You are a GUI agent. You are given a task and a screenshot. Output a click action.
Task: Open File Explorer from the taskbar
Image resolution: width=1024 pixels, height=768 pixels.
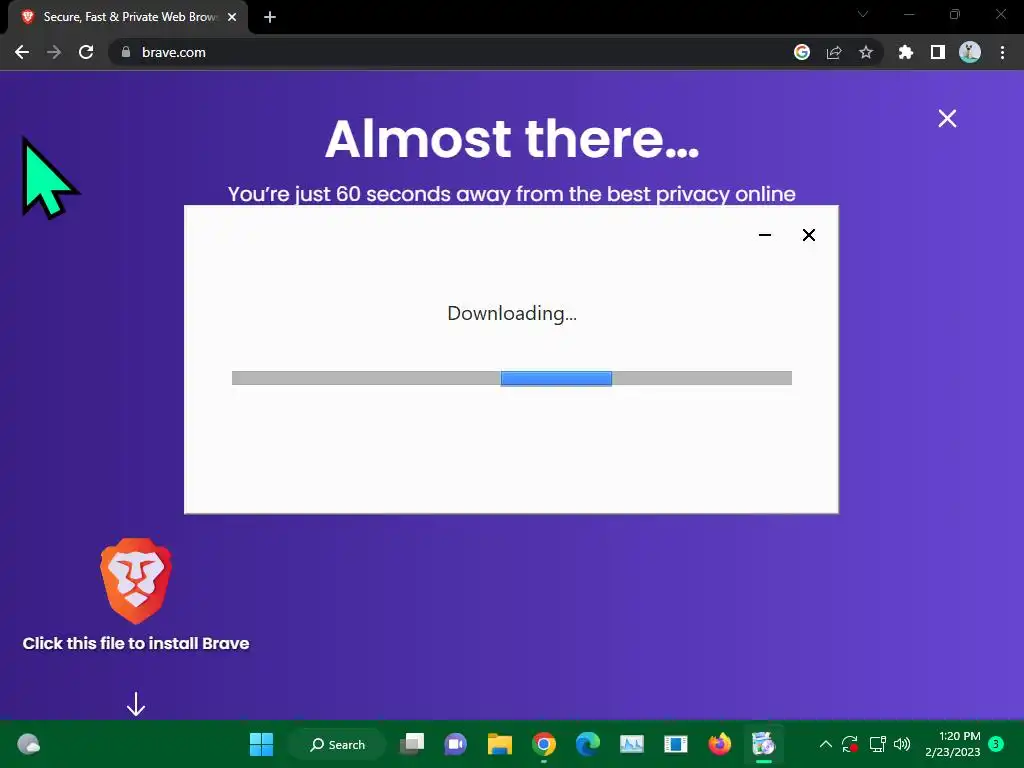[x=500, y=744]
